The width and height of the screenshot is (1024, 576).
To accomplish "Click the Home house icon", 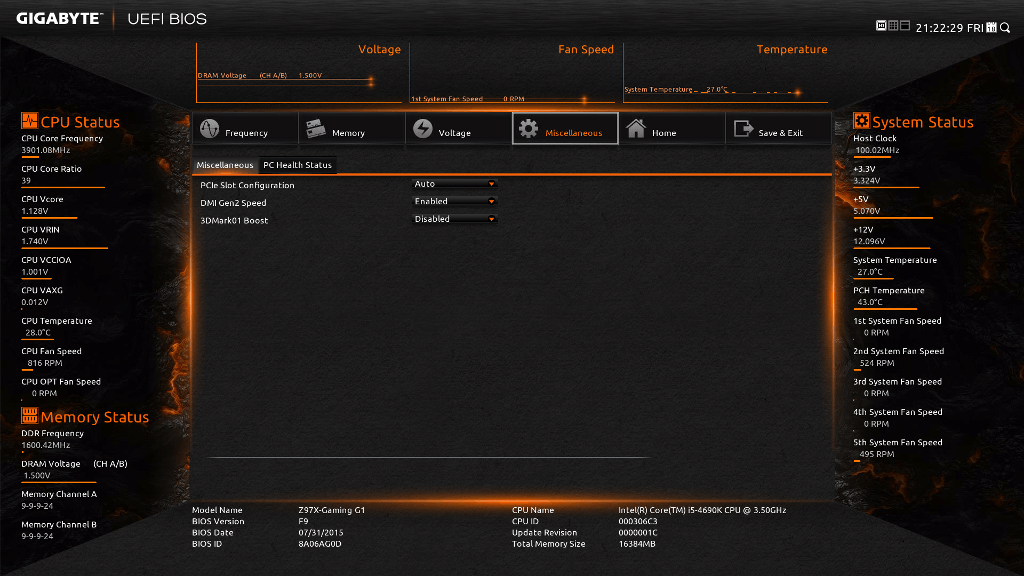I will 635,128.
